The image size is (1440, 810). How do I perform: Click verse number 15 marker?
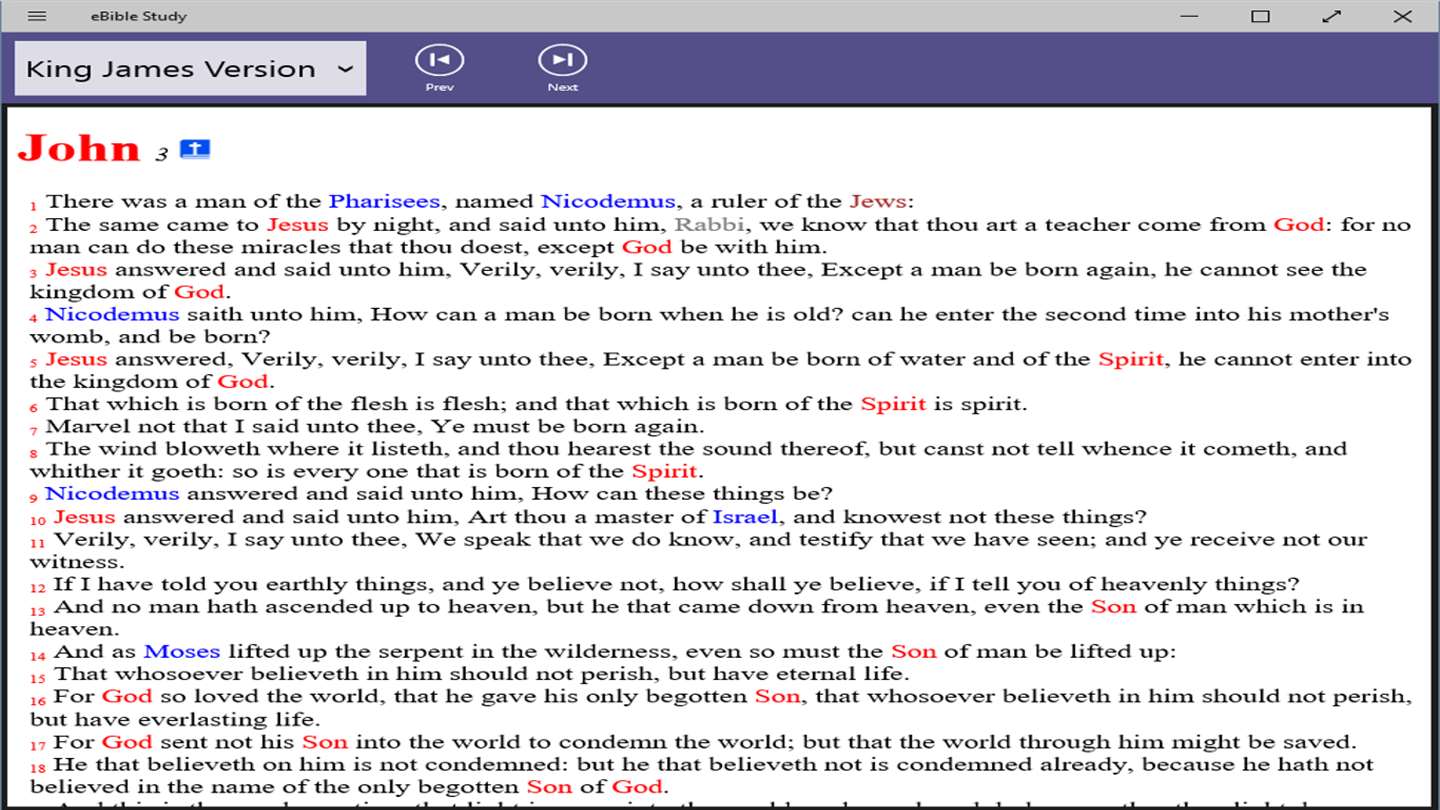pyautogui.click(x=37, y=678)
